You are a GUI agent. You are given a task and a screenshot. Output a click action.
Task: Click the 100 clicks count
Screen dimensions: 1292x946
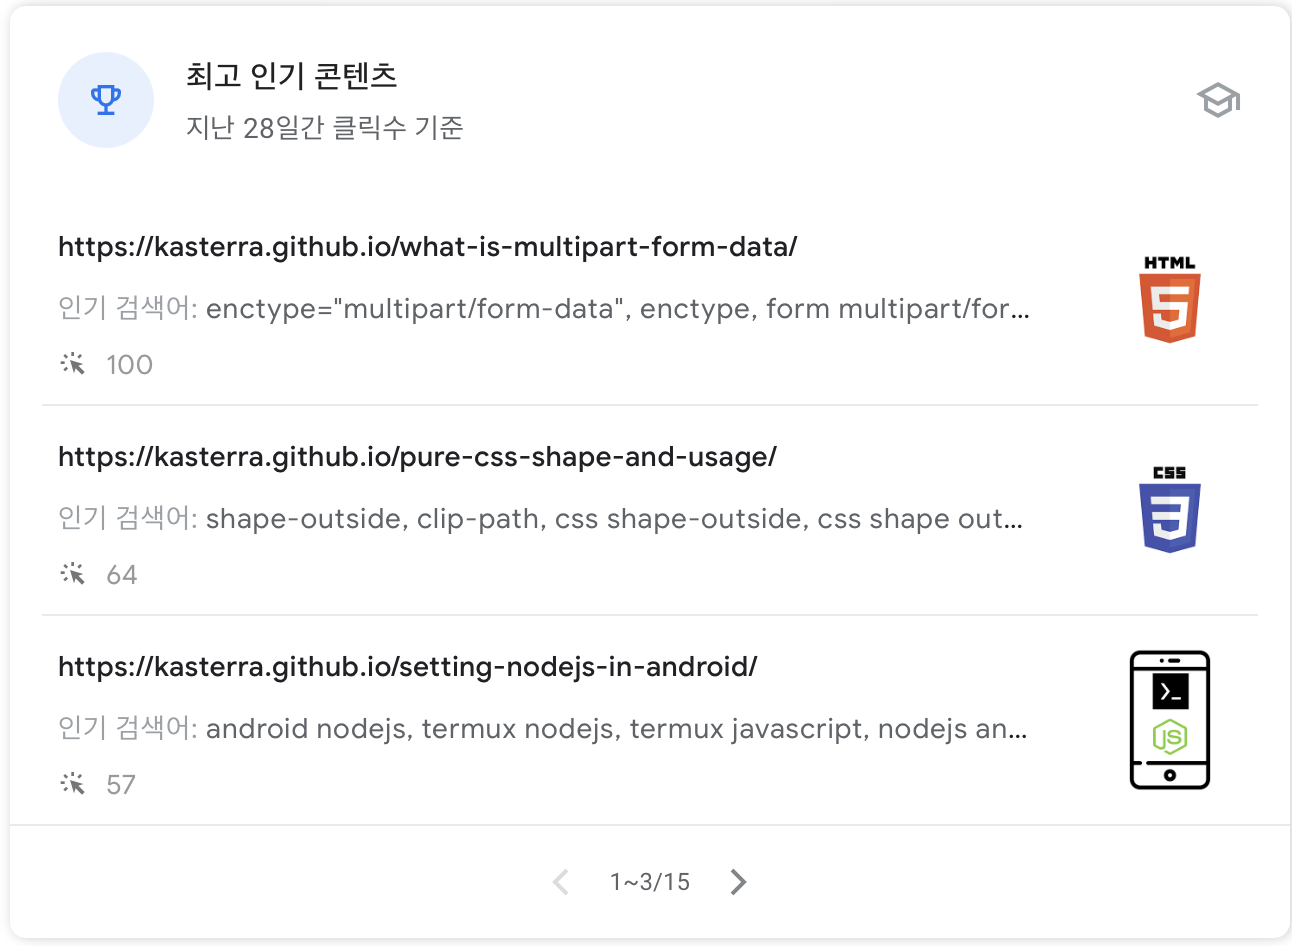(129, 365)
